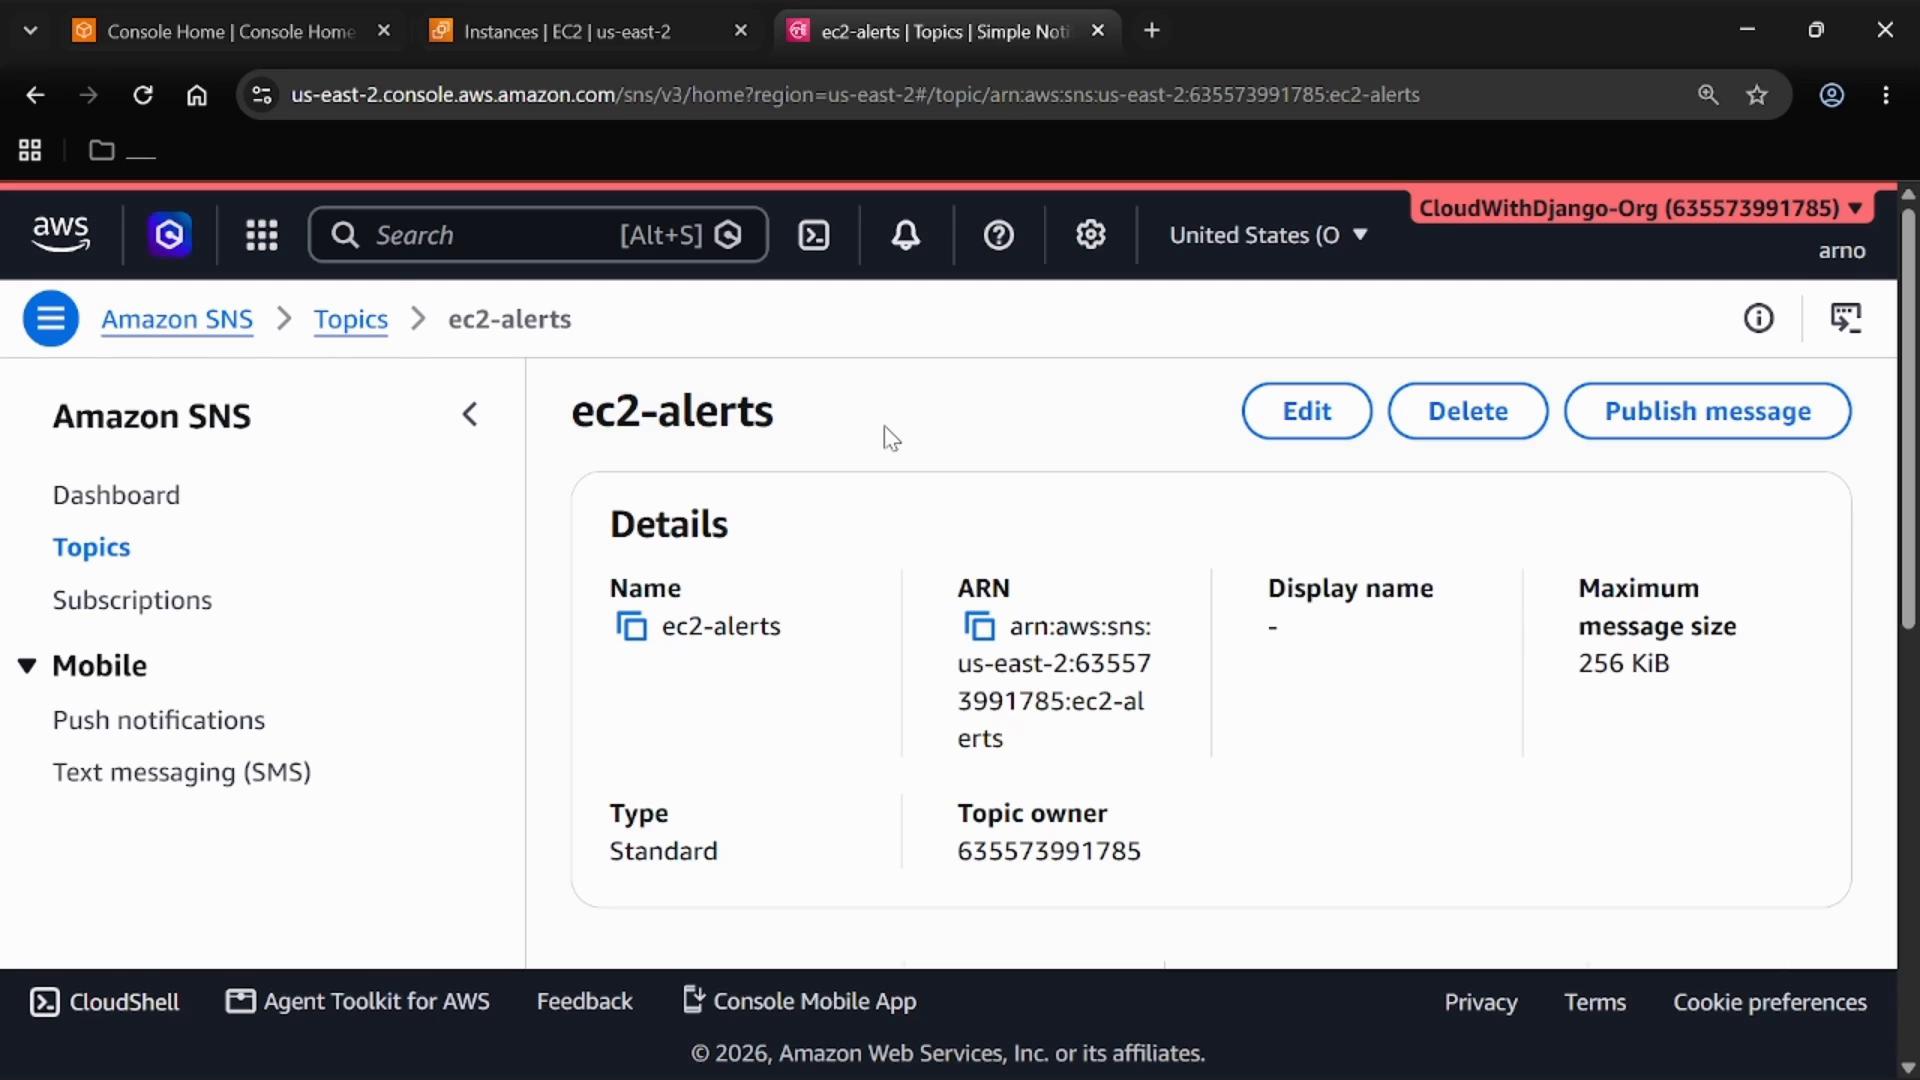
Task: Switch to the Instances EC2 tab
Action: (590, 31)
